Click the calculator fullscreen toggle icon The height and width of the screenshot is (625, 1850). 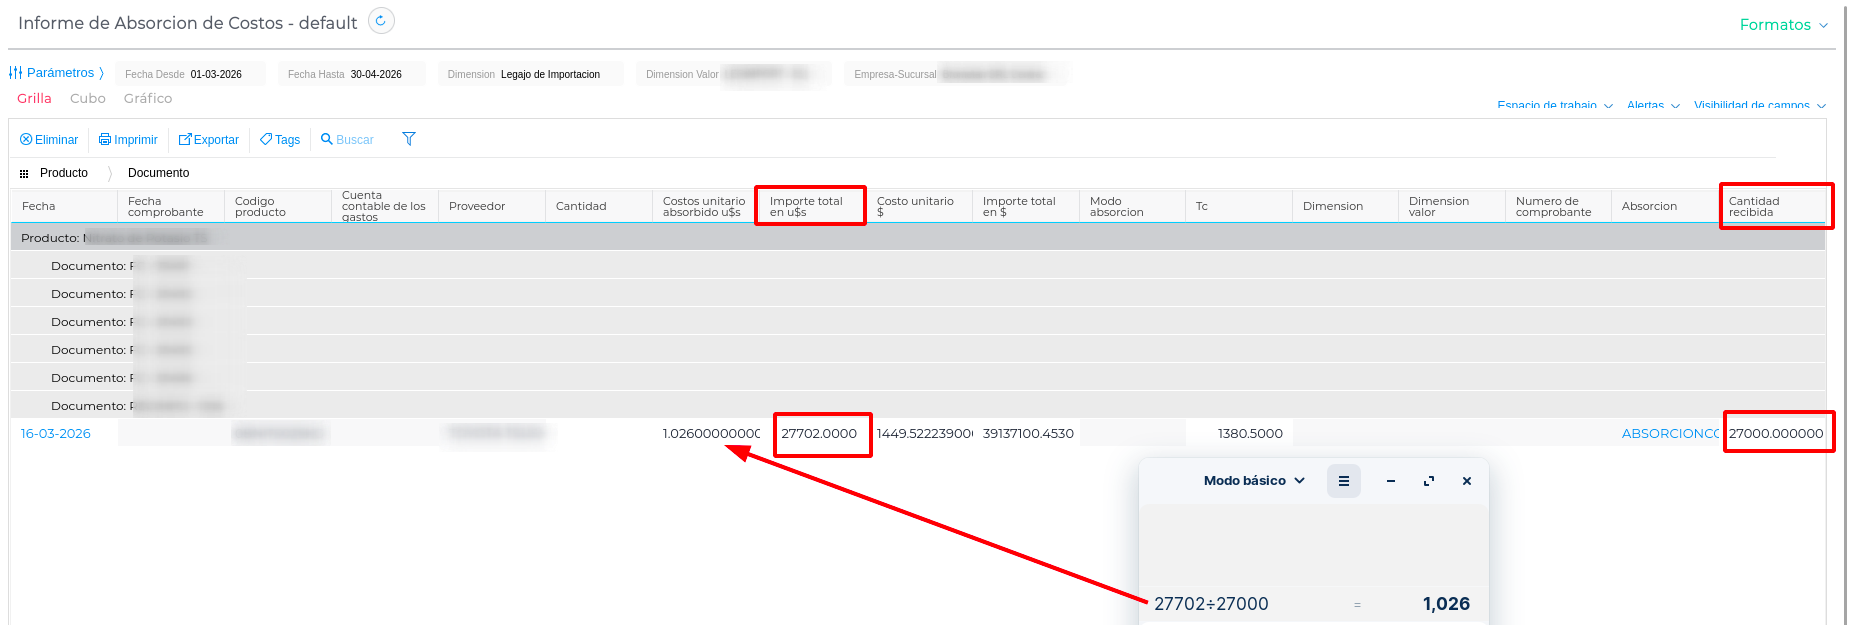tap(1429, 481)
